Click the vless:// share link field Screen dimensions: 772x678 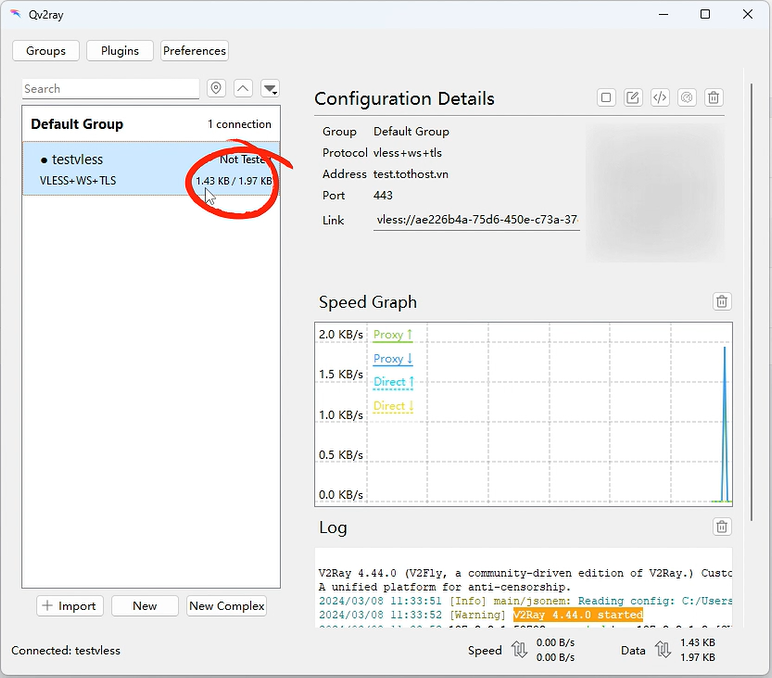coord(476,220)
